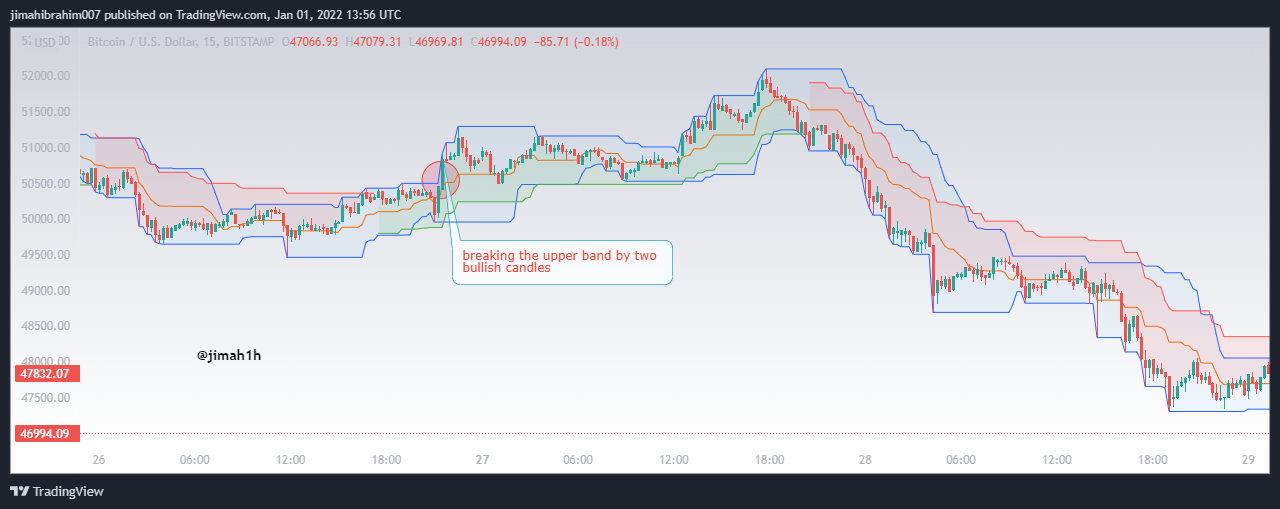This screenshot has width=1280, height=509.
Task: Click the TradingView logo icon
Action: tap(19, 491)
